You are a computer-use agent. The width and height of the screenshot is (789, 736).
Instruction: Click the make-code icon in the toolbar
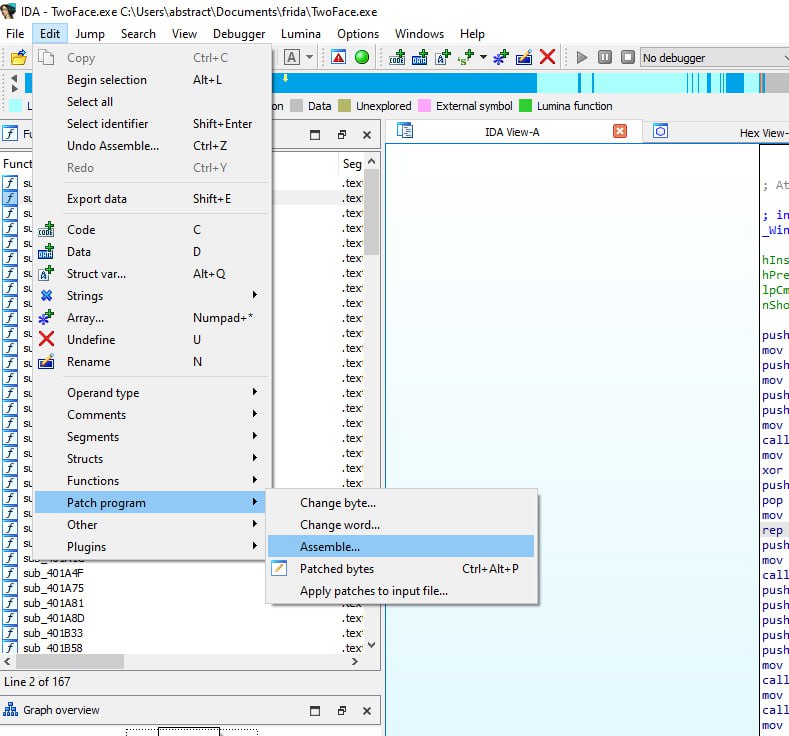(397, 57)
